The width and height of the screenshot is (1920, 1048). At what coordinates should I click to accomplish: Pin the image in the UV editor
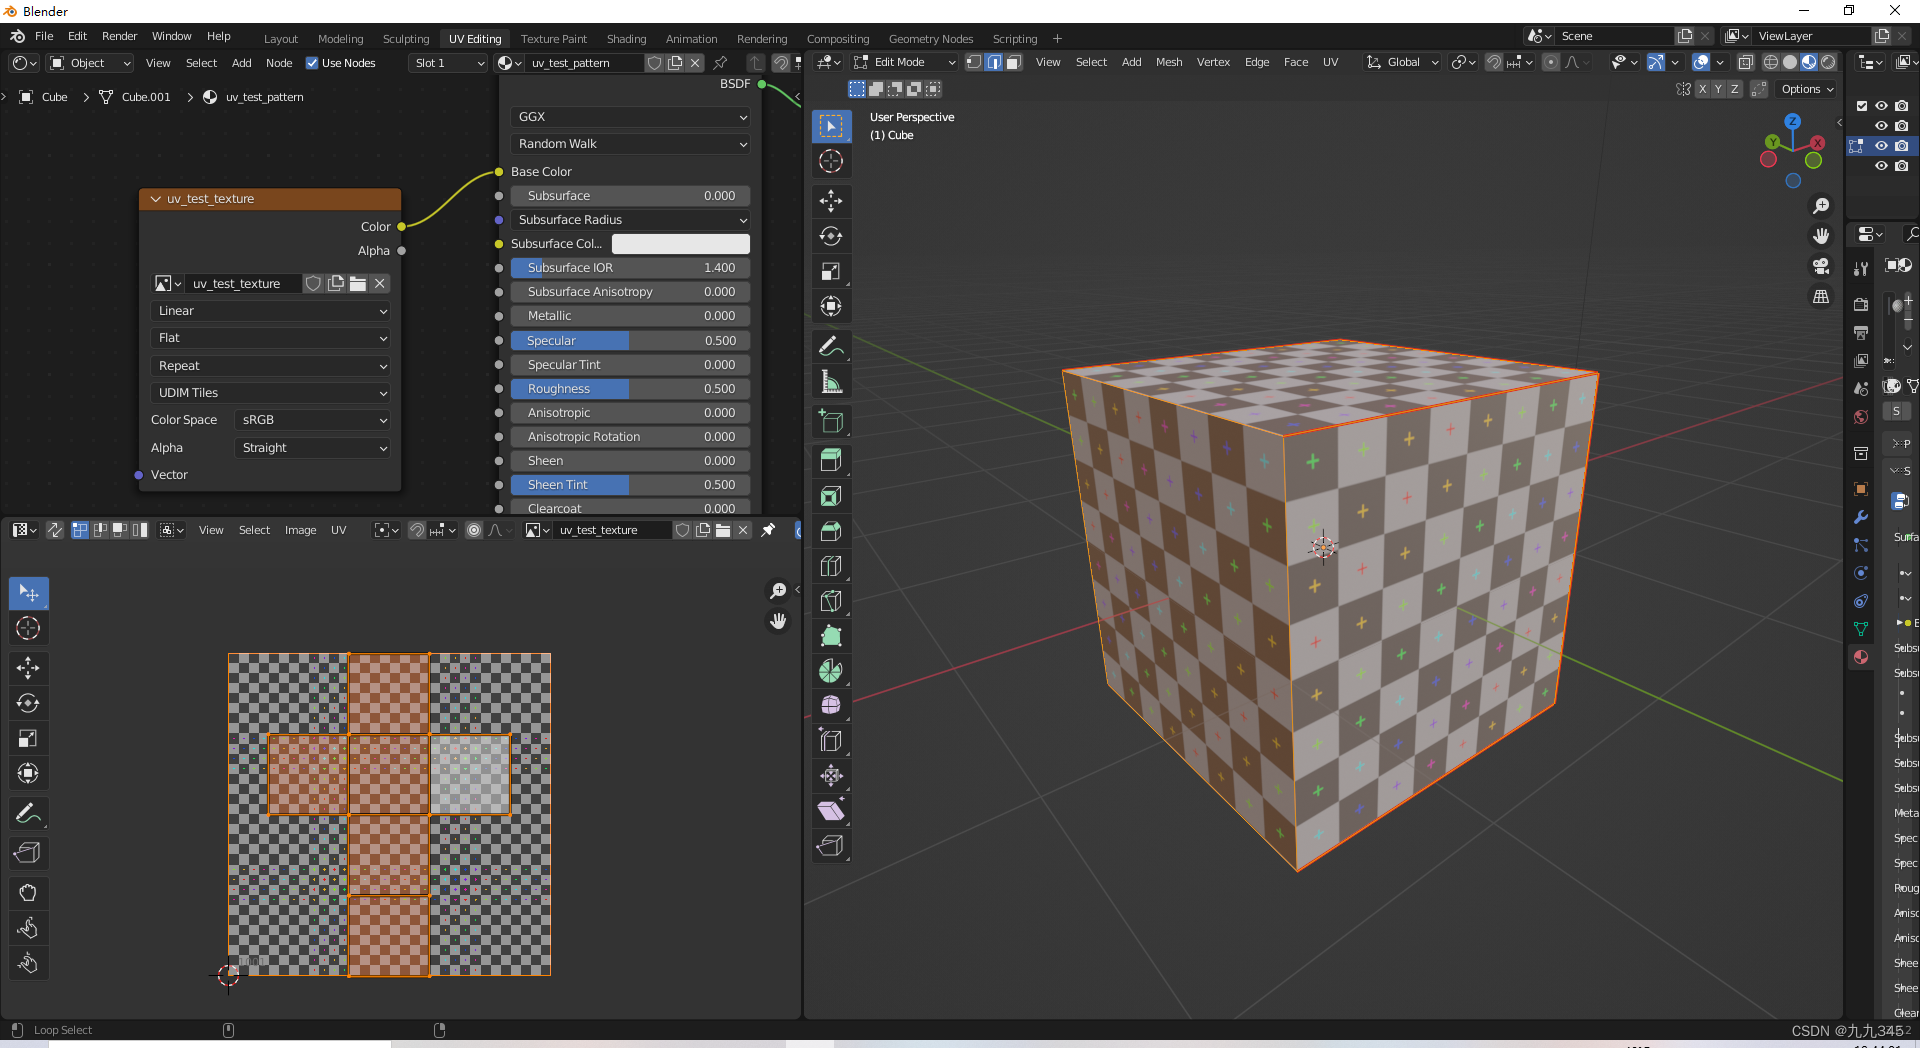(768, 530)
